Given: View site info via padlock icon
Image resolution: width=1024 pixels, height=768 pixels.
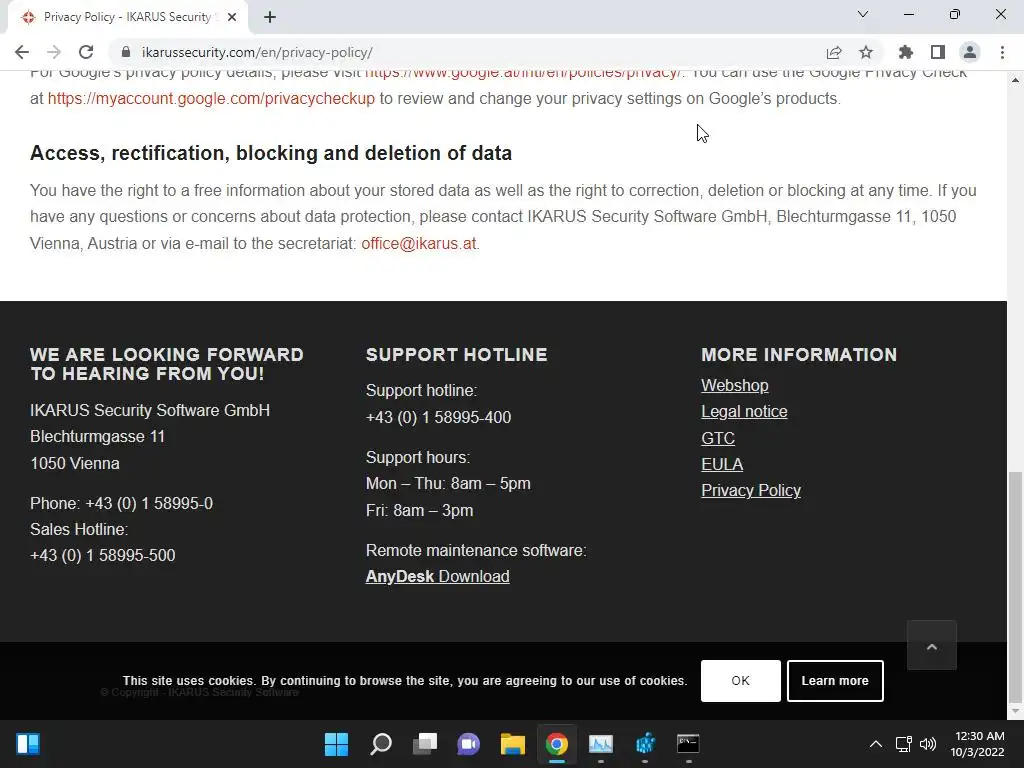Looking at the screenshot, I should point(126,52).
